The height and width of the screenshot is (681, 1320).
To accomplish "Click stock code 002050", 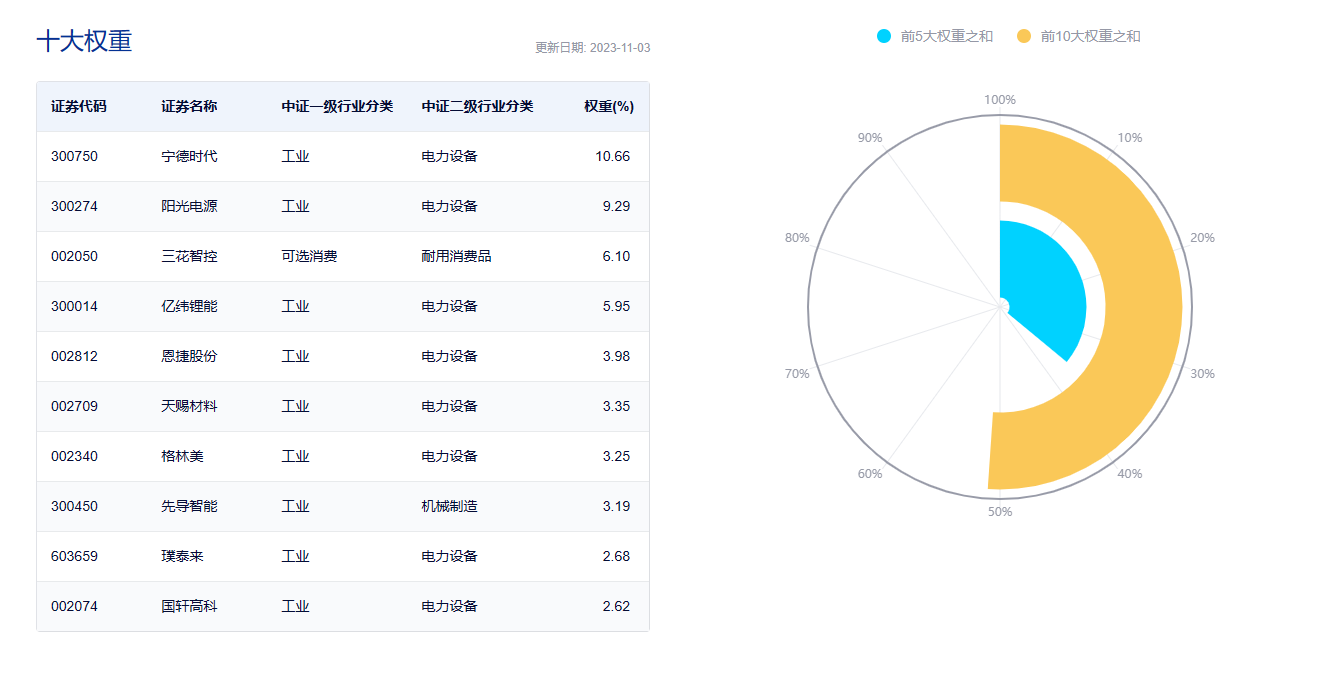I will coord(75,257).
